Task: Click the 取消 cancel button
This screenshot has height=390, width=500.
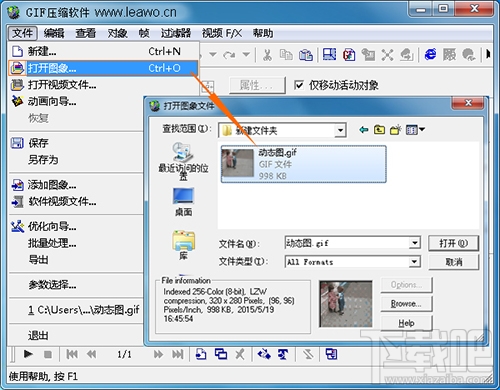Action: pyautogui.click(x=453, y=262)
